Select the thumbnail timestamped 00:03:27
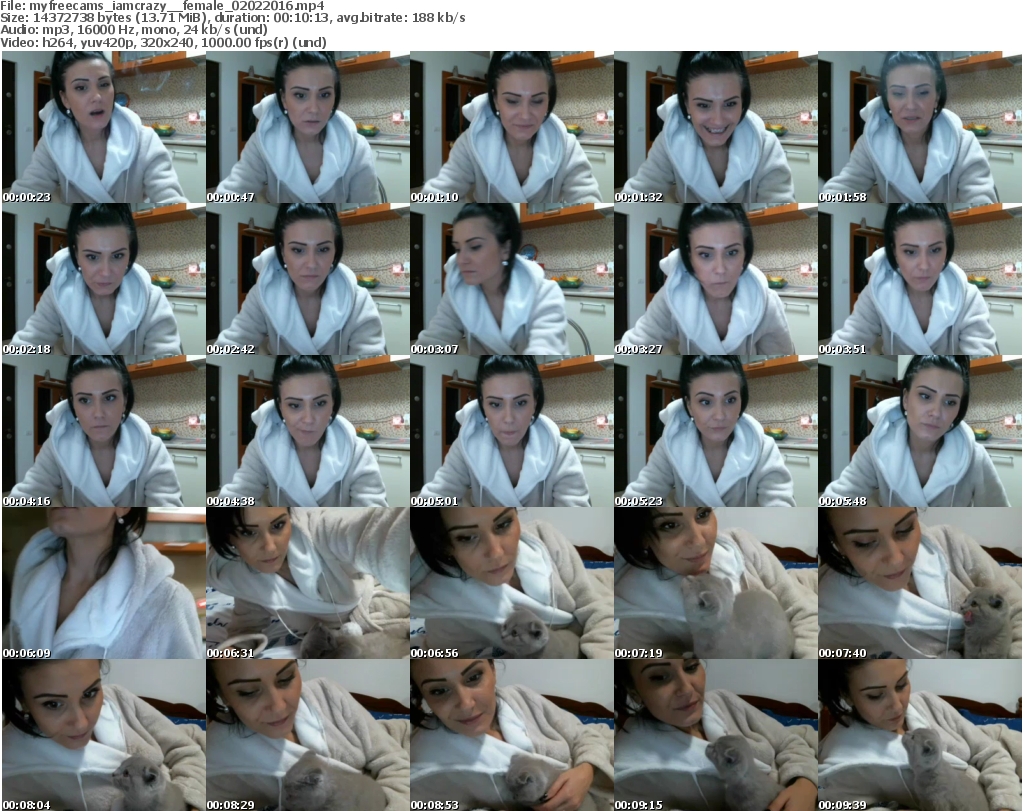 [x=716, y=279]
